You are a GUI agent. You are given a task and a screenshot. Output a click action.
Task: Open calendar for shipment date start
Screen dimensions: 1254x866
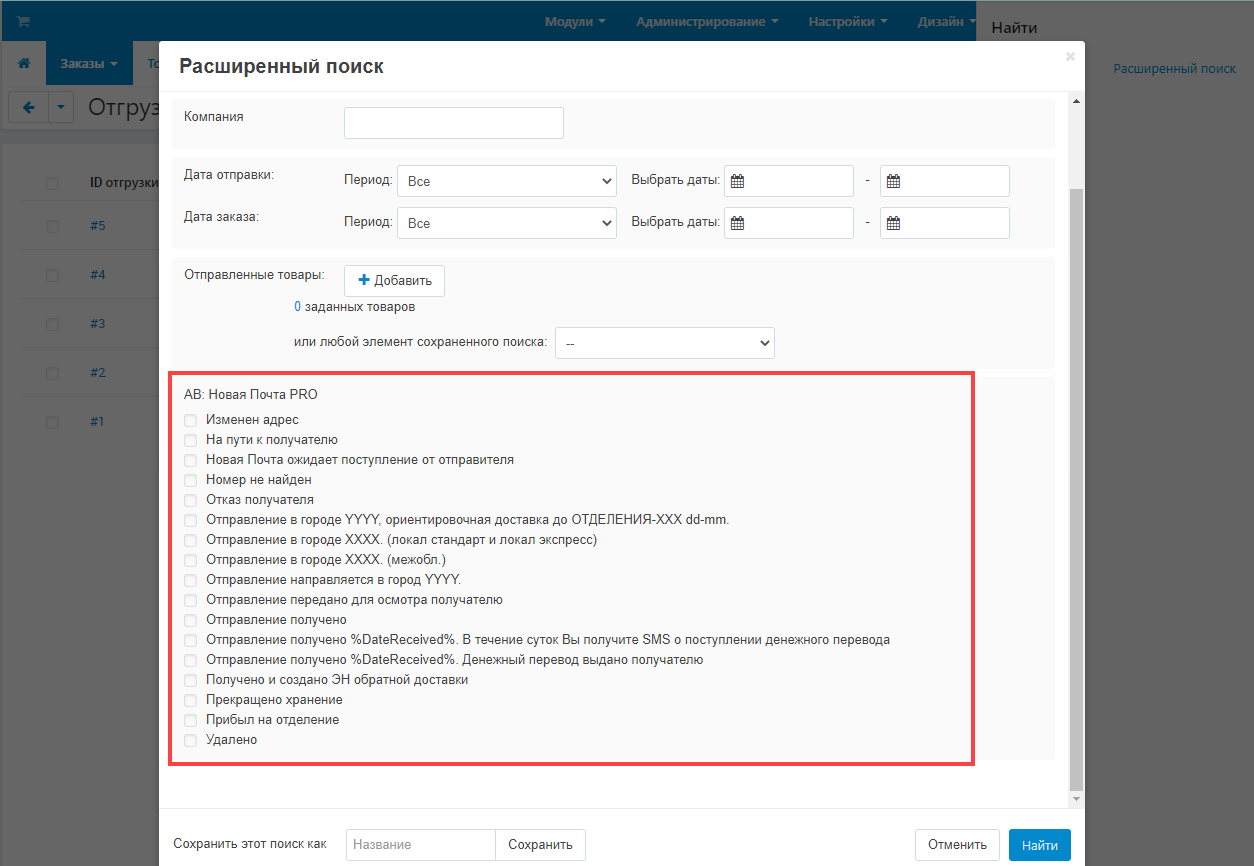(738, 181)
